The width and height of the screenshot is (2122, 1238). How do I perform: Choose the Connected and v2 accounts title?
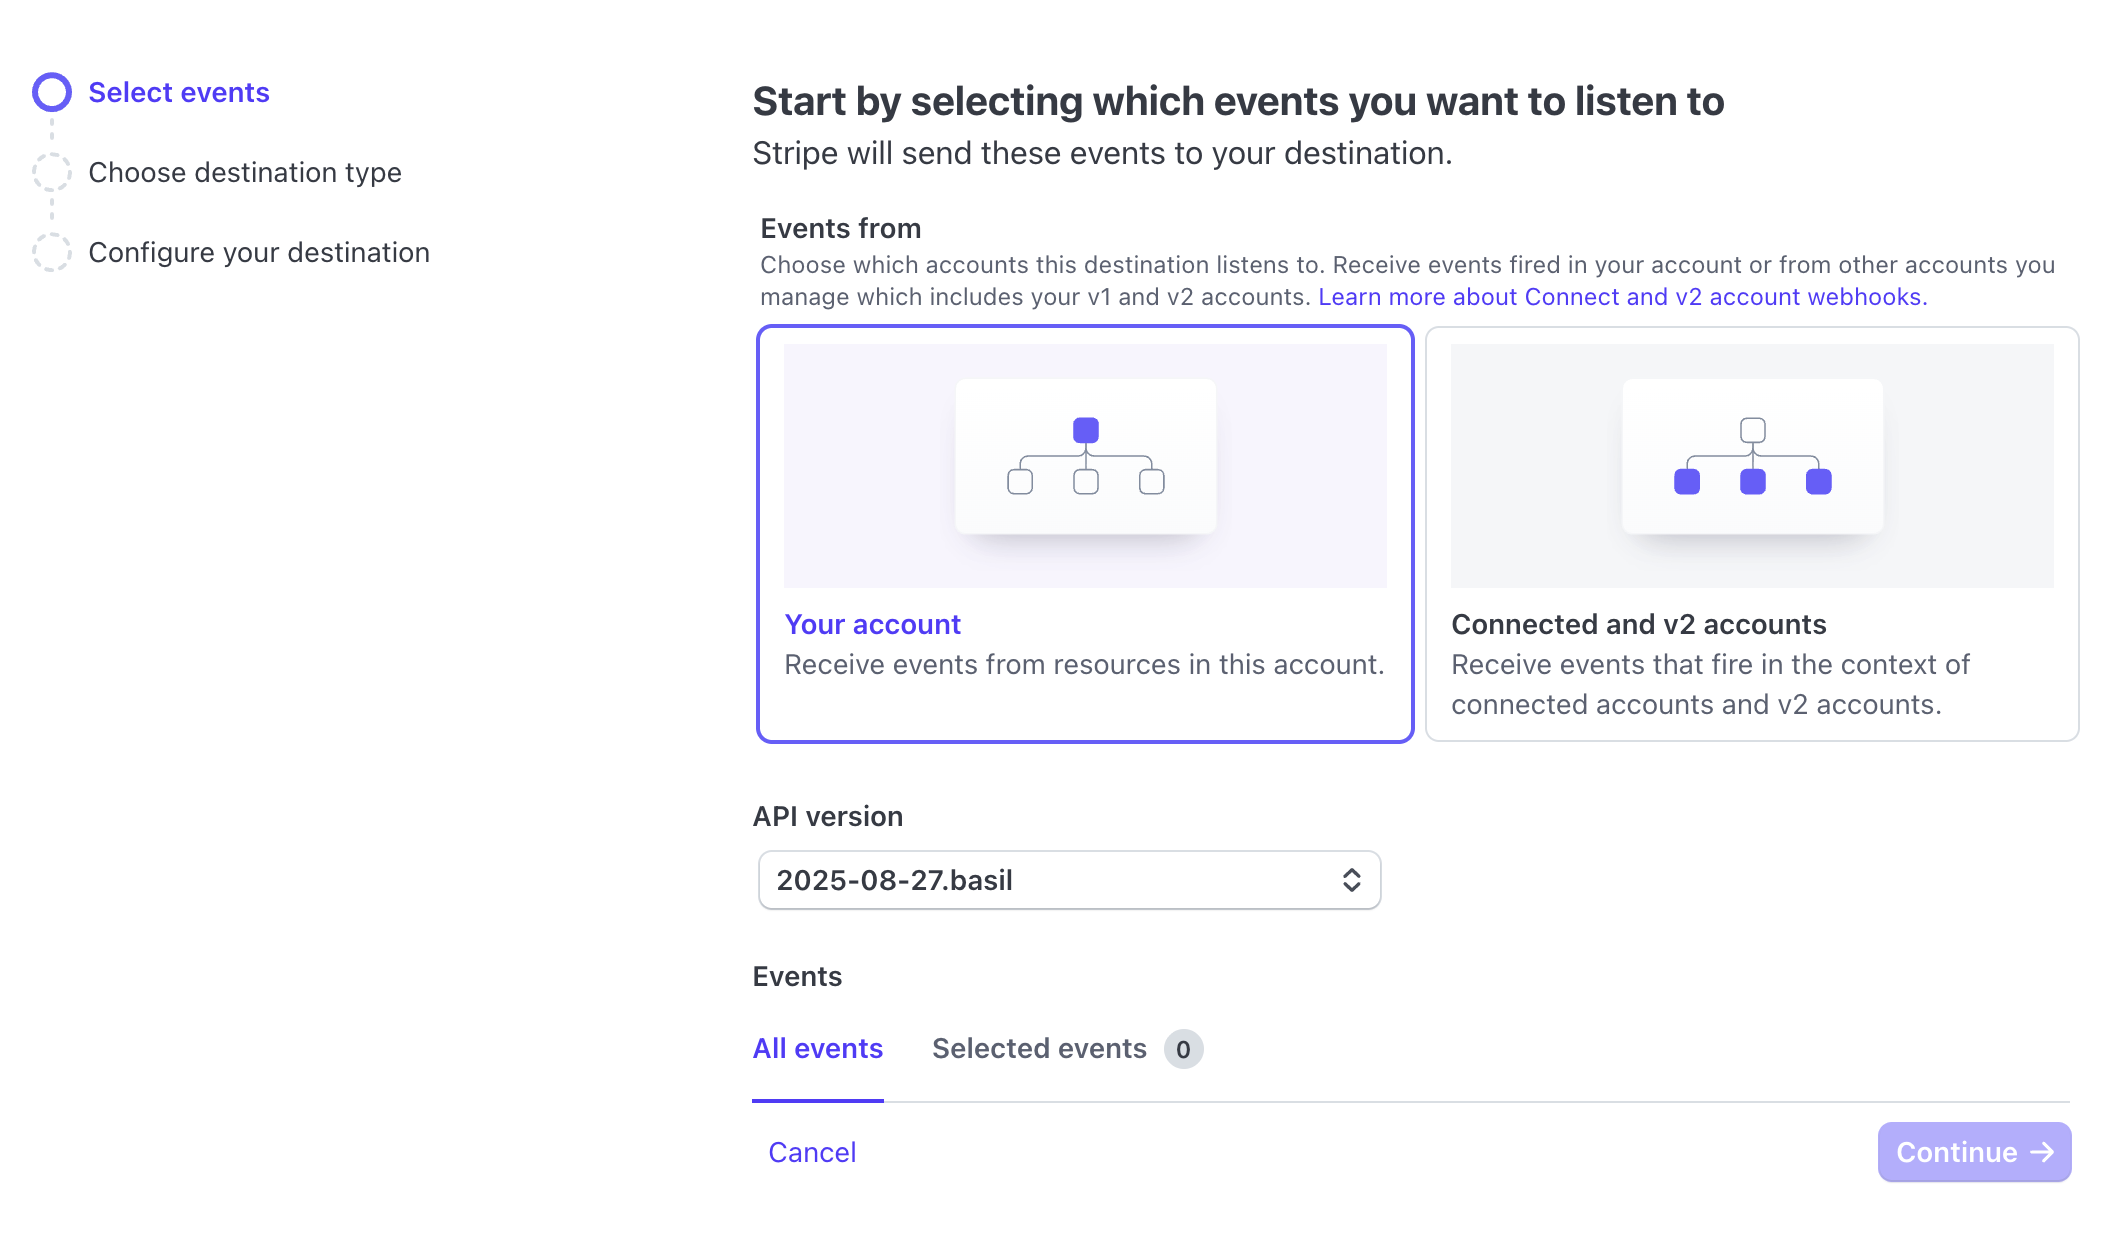tap(1639, 624)
